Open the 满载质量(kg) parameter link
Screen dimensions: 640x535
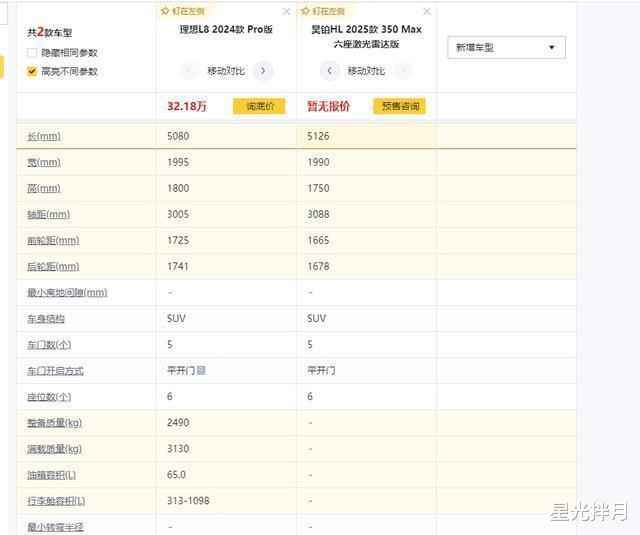(x=54, y=449)
